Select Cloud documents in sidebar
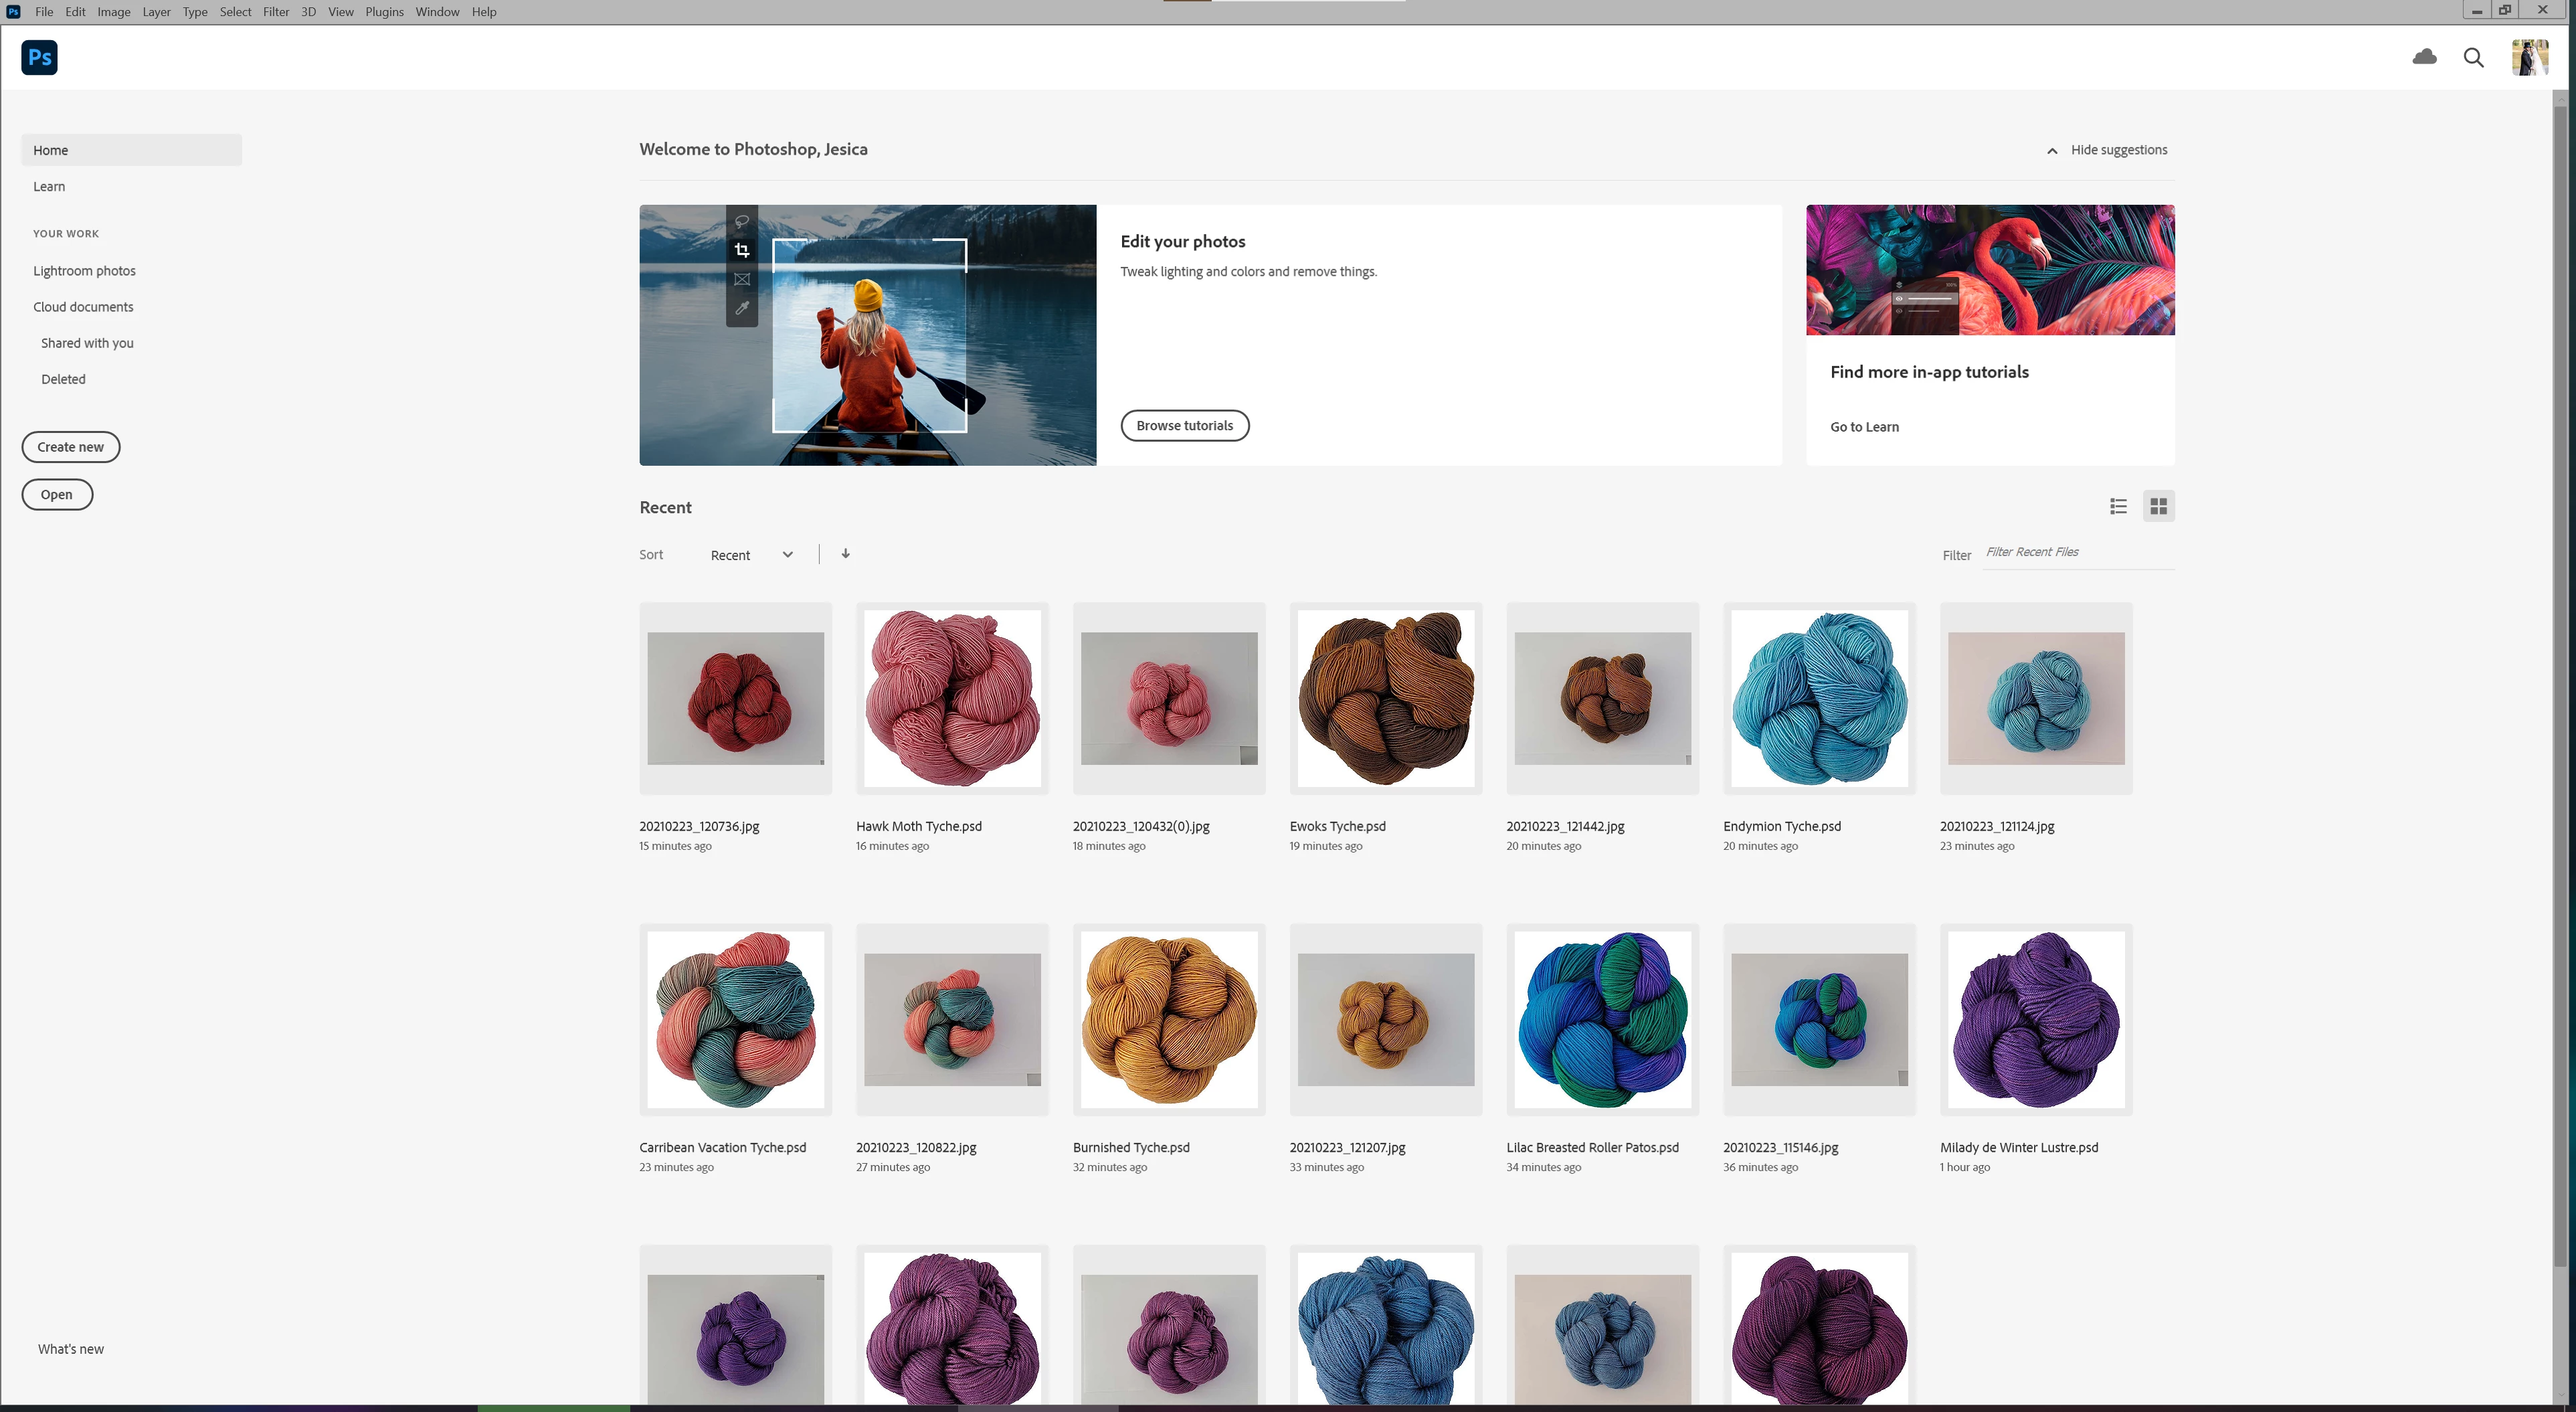The height and width of the screenshot is (1412, 2576). [83, 307]
